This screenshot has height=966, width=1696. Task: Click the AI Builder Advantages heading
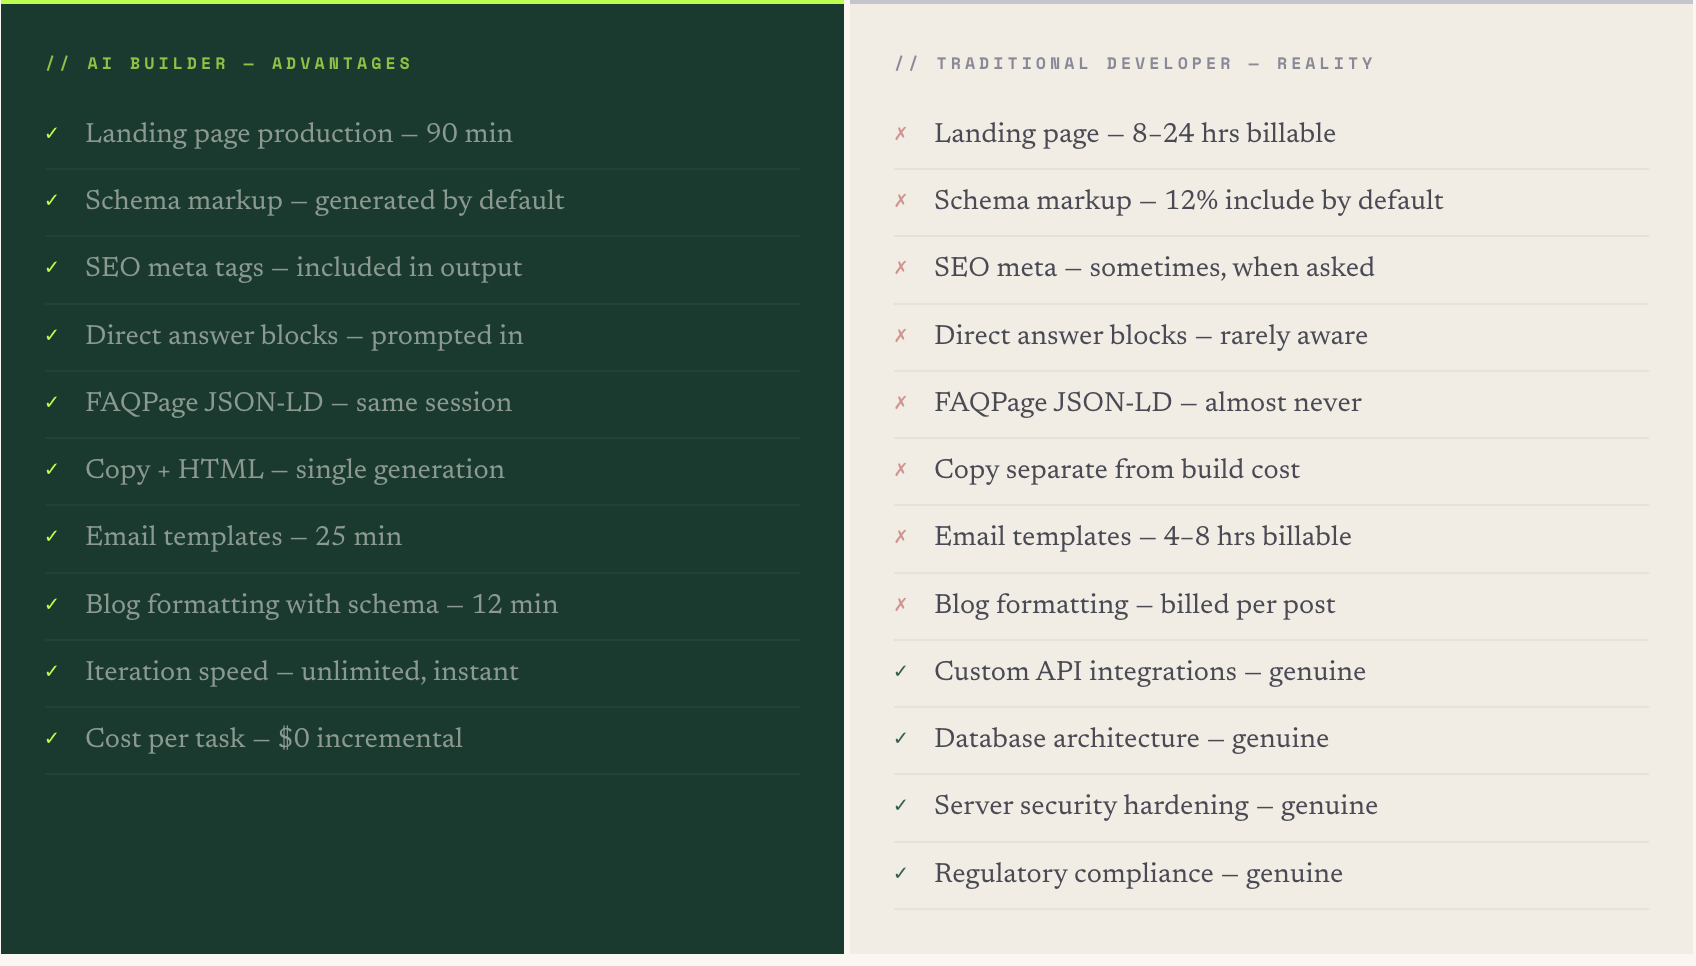pos(229,64)
